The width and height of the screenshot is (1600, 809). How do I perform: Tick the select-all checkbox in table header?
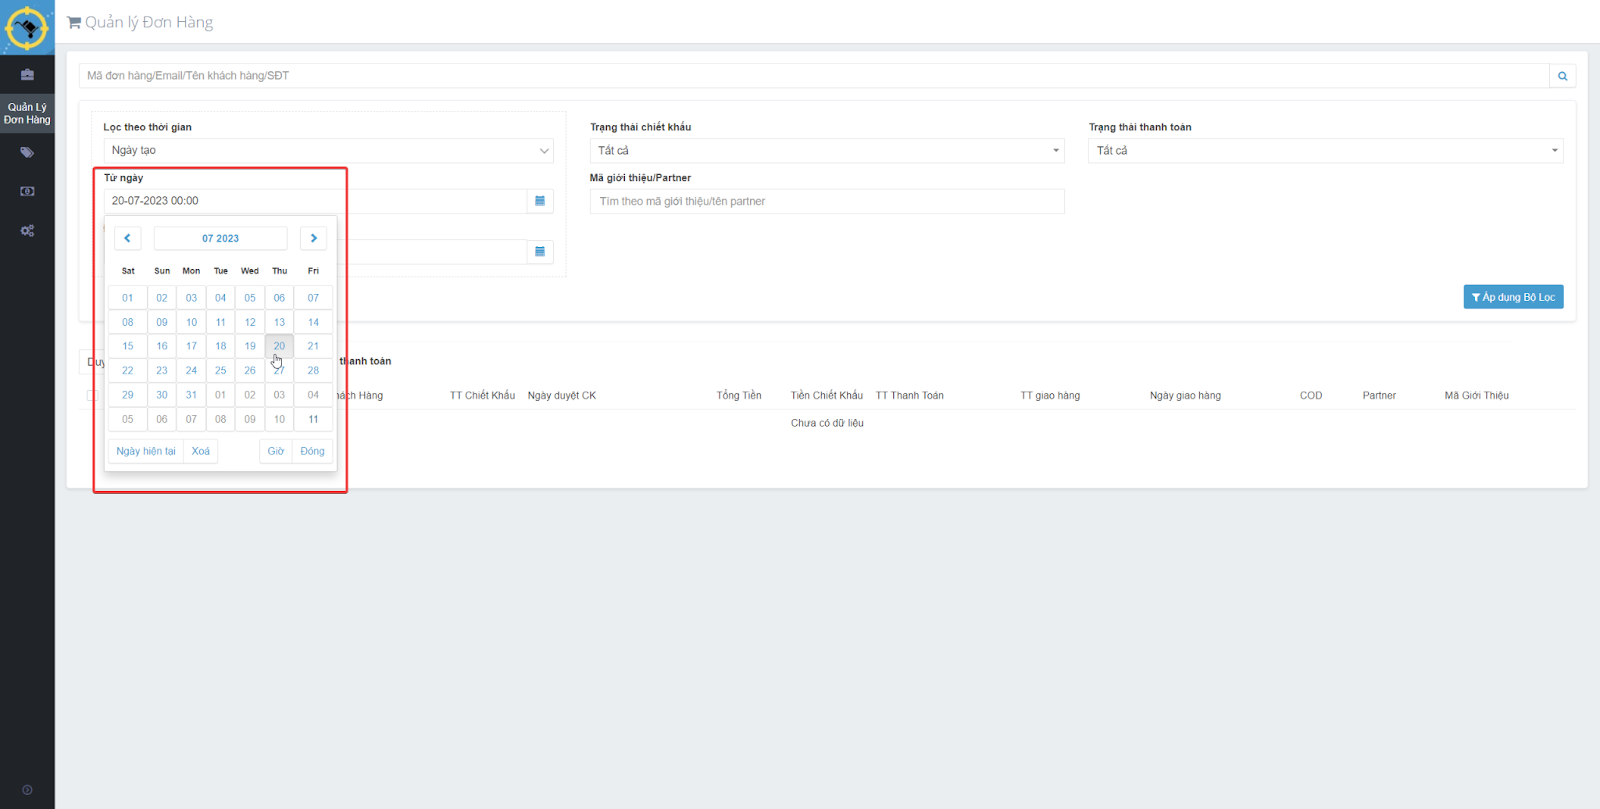click(x=91, y=396)
